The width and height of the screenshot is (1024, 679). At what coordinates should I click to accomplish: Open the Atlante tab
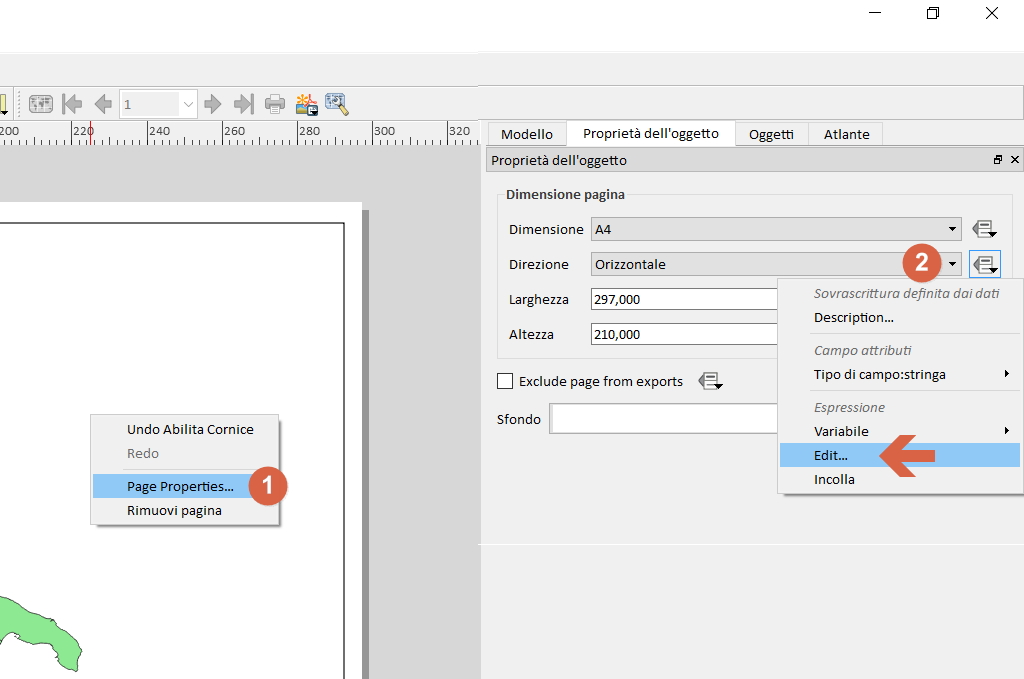coord(846,134)
